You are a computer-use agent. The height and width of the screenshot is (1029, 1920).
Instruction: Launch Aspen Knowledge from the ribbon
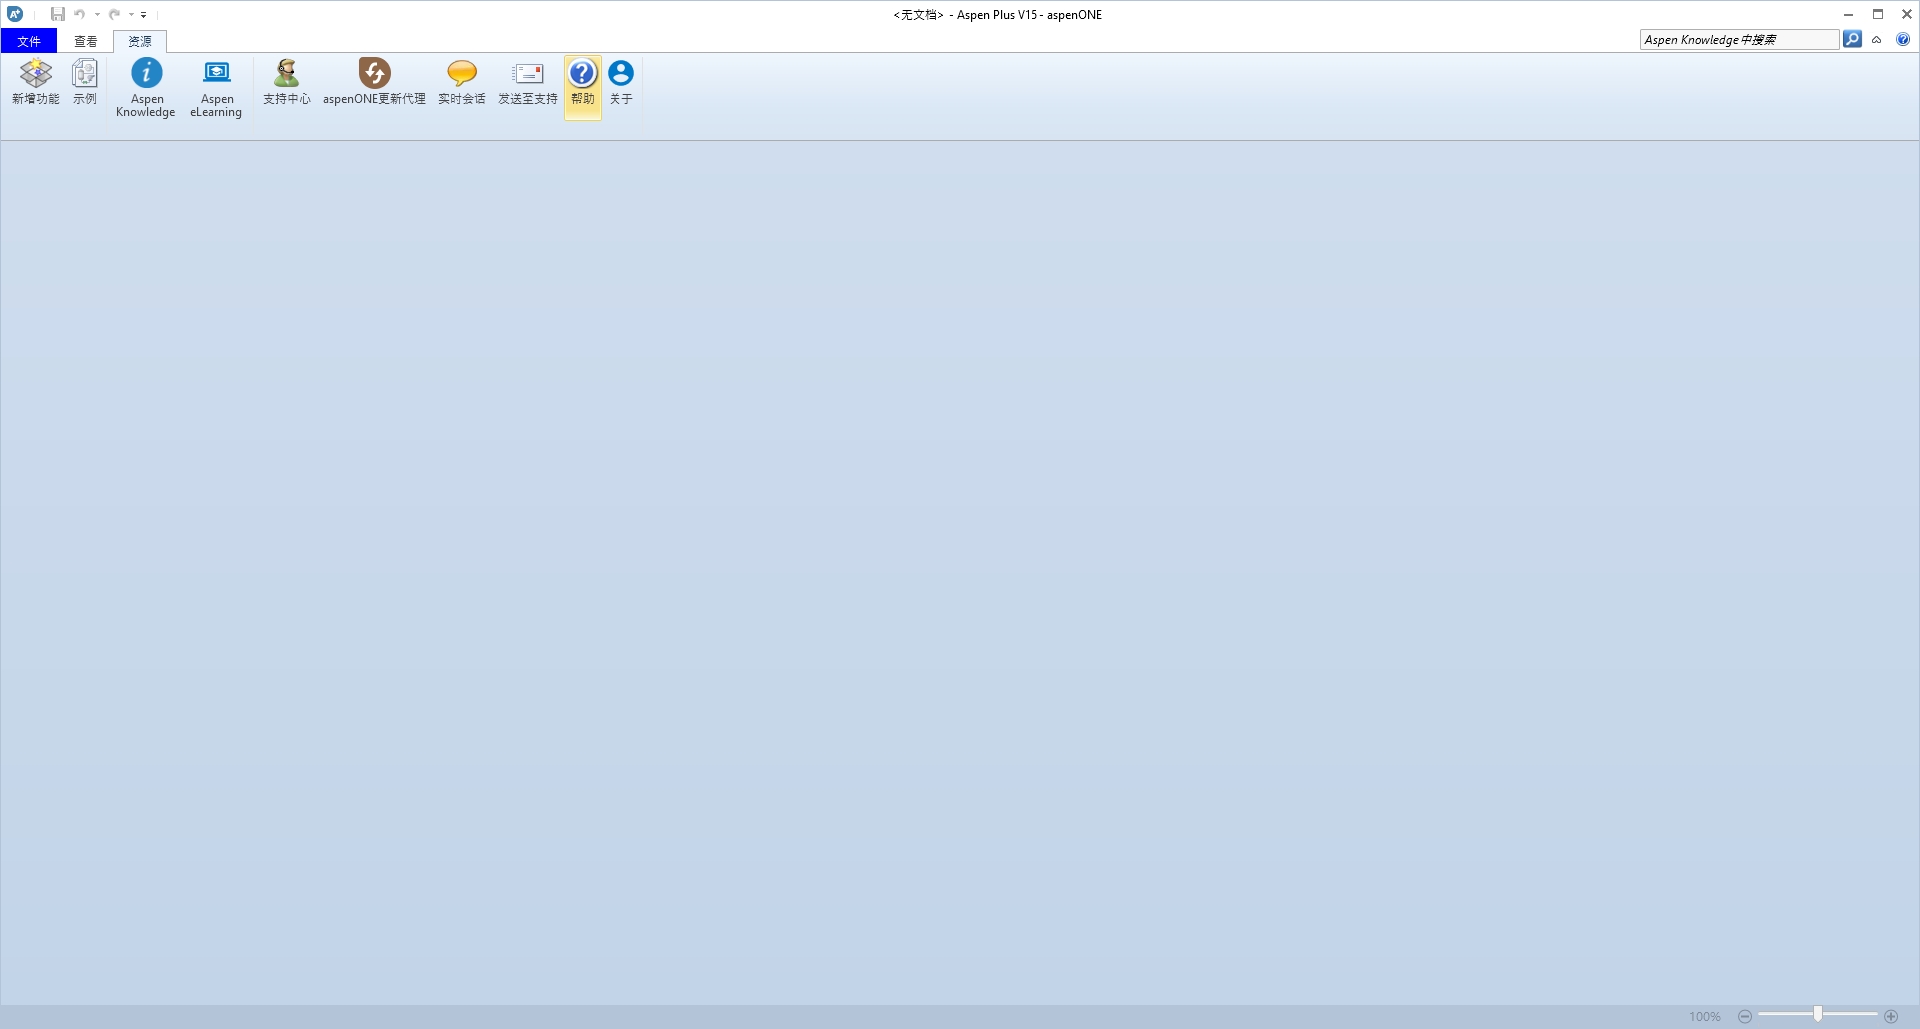click(146, 88)
